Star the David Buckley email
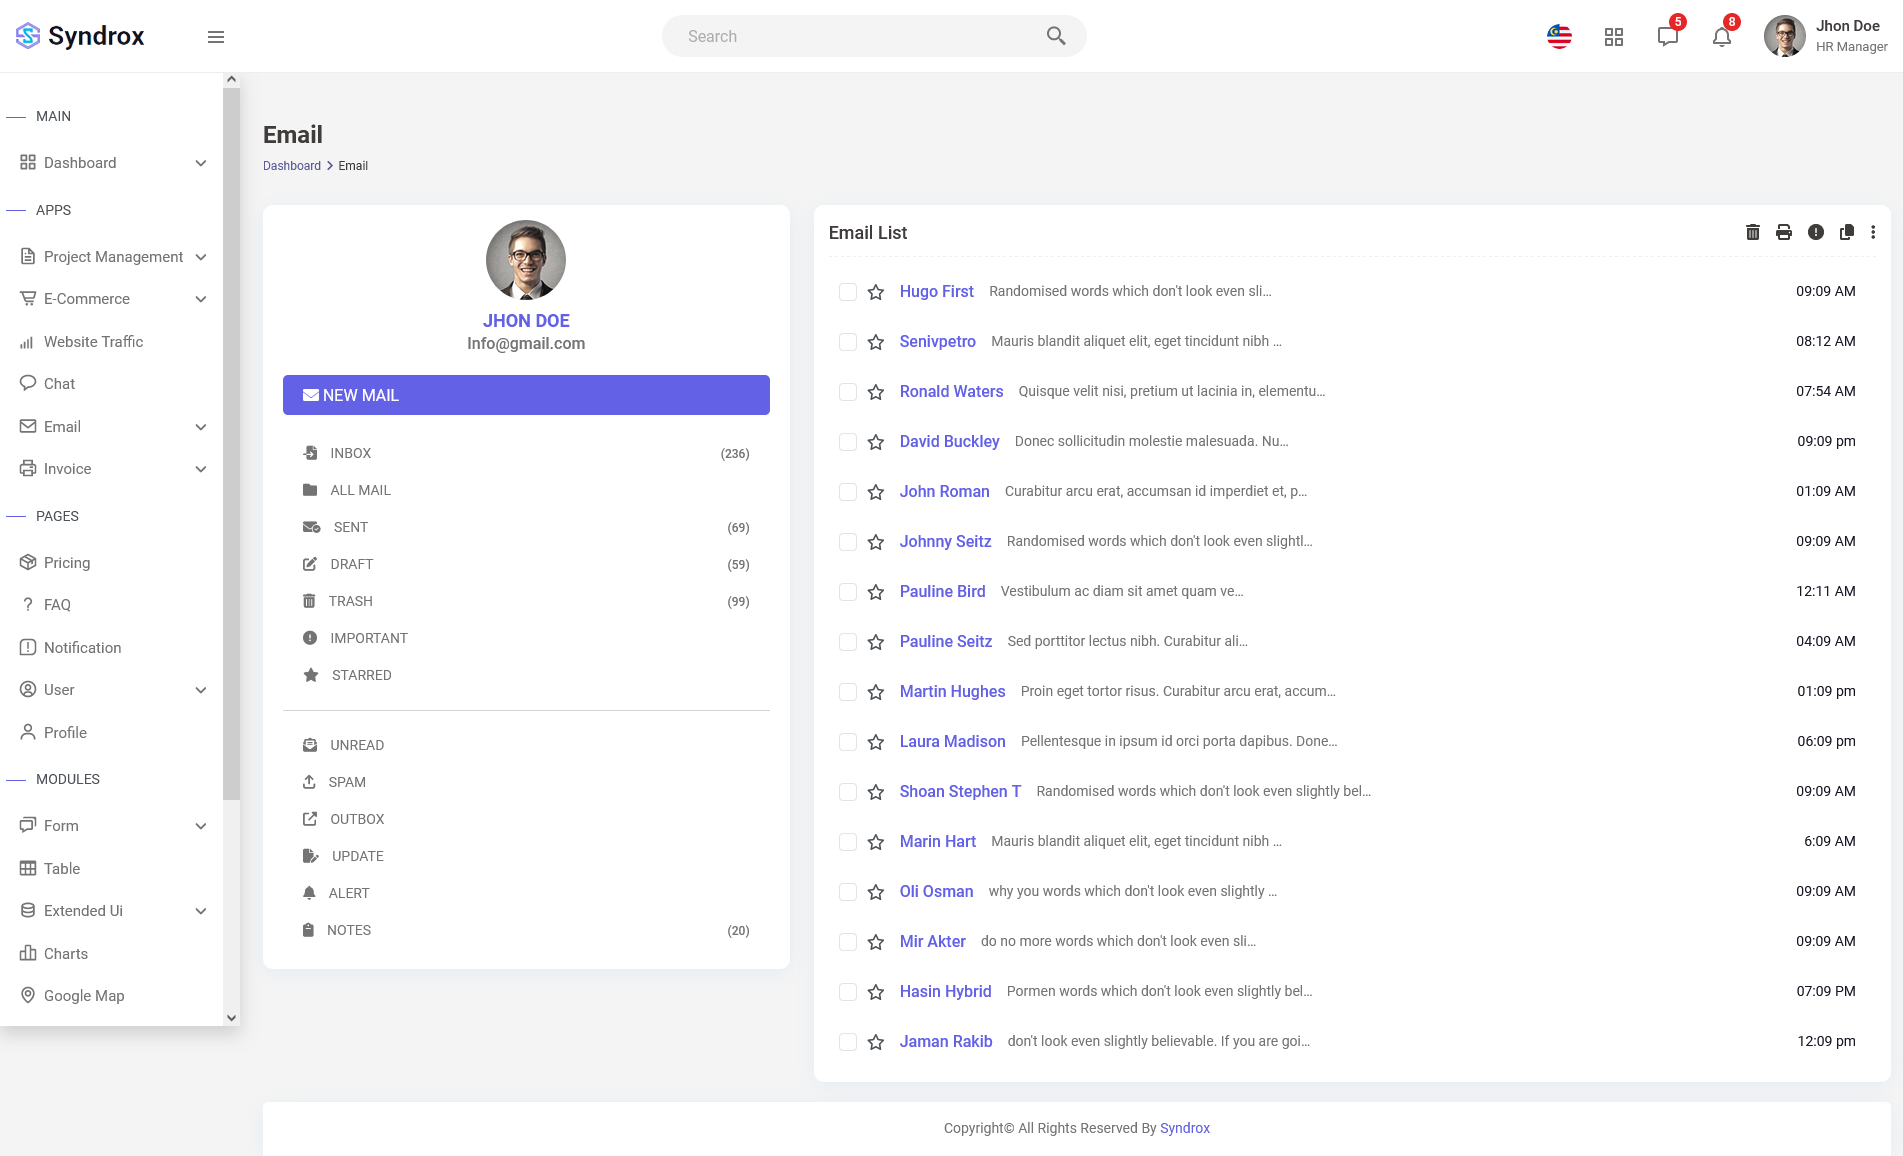 pyautogui.click(x=876, y=442)
